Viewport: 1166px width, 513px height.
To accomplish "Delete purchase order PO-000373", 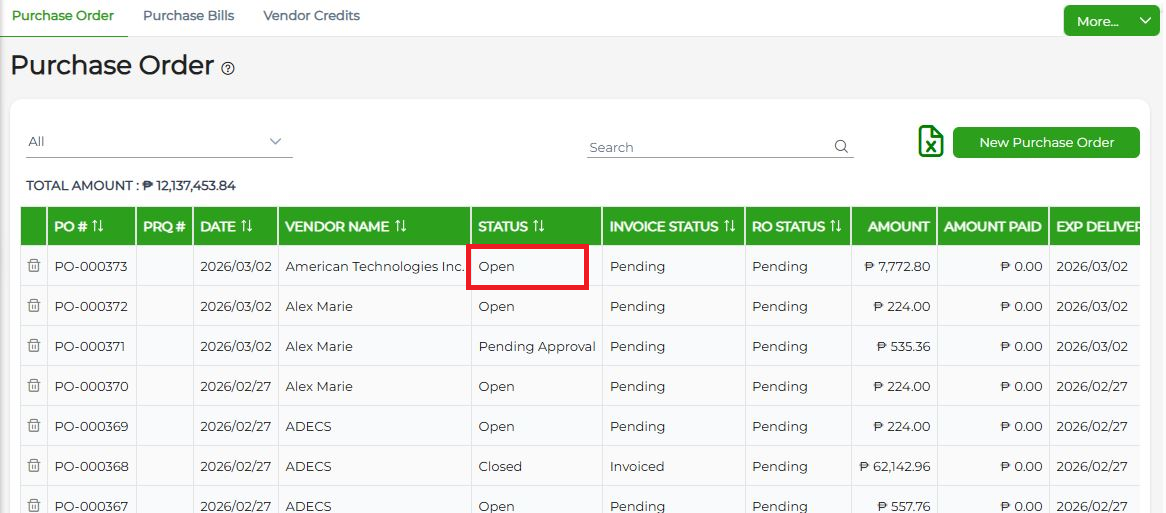I will point(34,266).
